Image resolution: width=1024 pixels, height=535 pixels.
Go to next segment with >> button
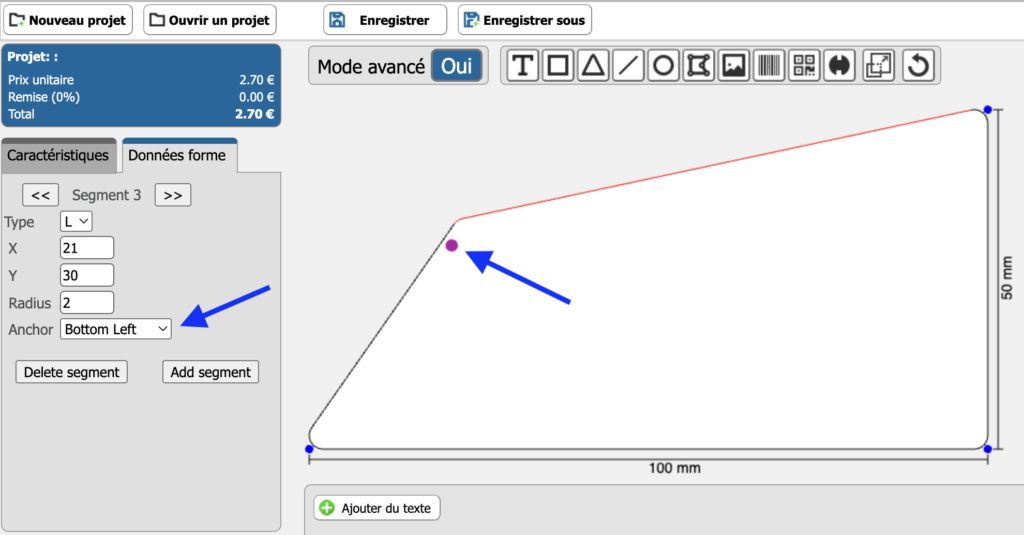coord(173,195)
